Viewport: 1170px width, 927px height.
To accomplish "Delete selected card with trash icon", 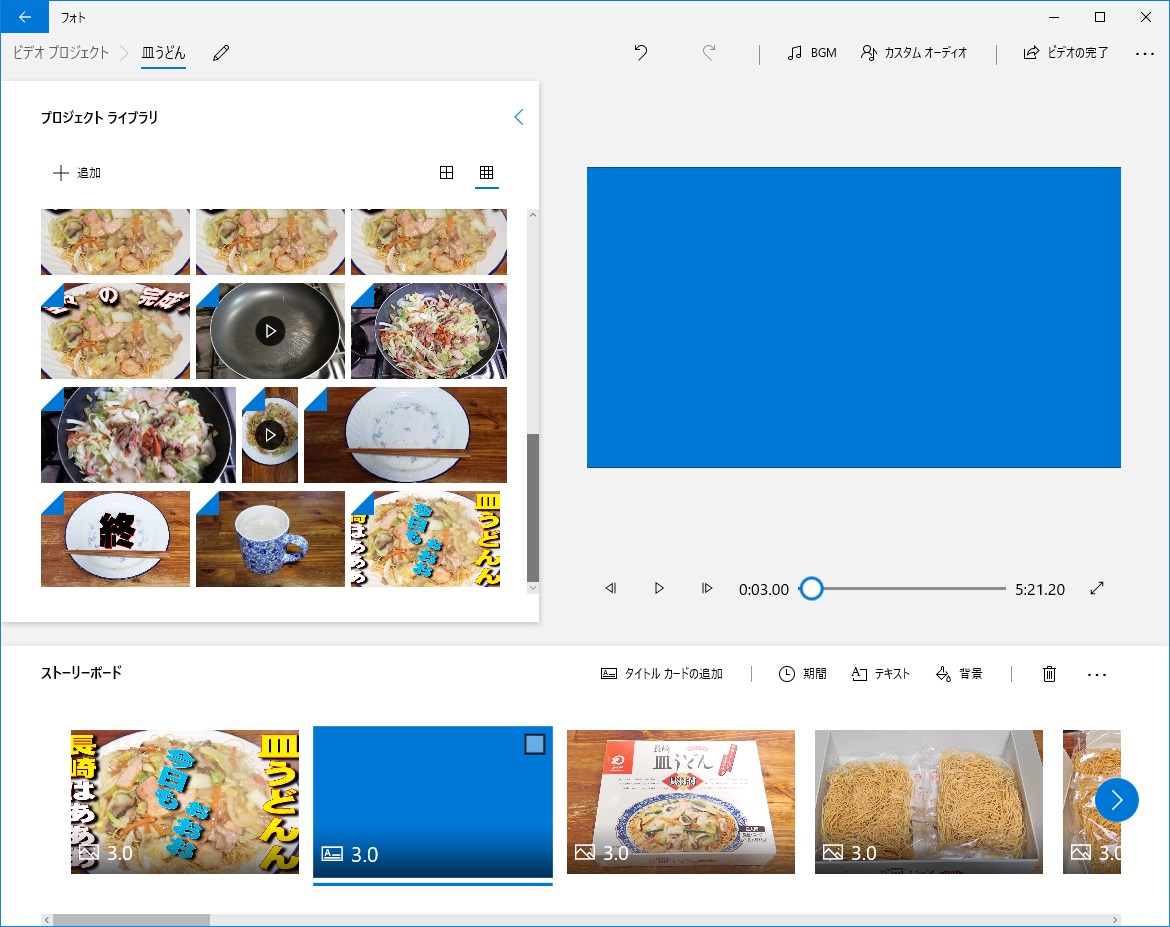I will [1049, 674].
